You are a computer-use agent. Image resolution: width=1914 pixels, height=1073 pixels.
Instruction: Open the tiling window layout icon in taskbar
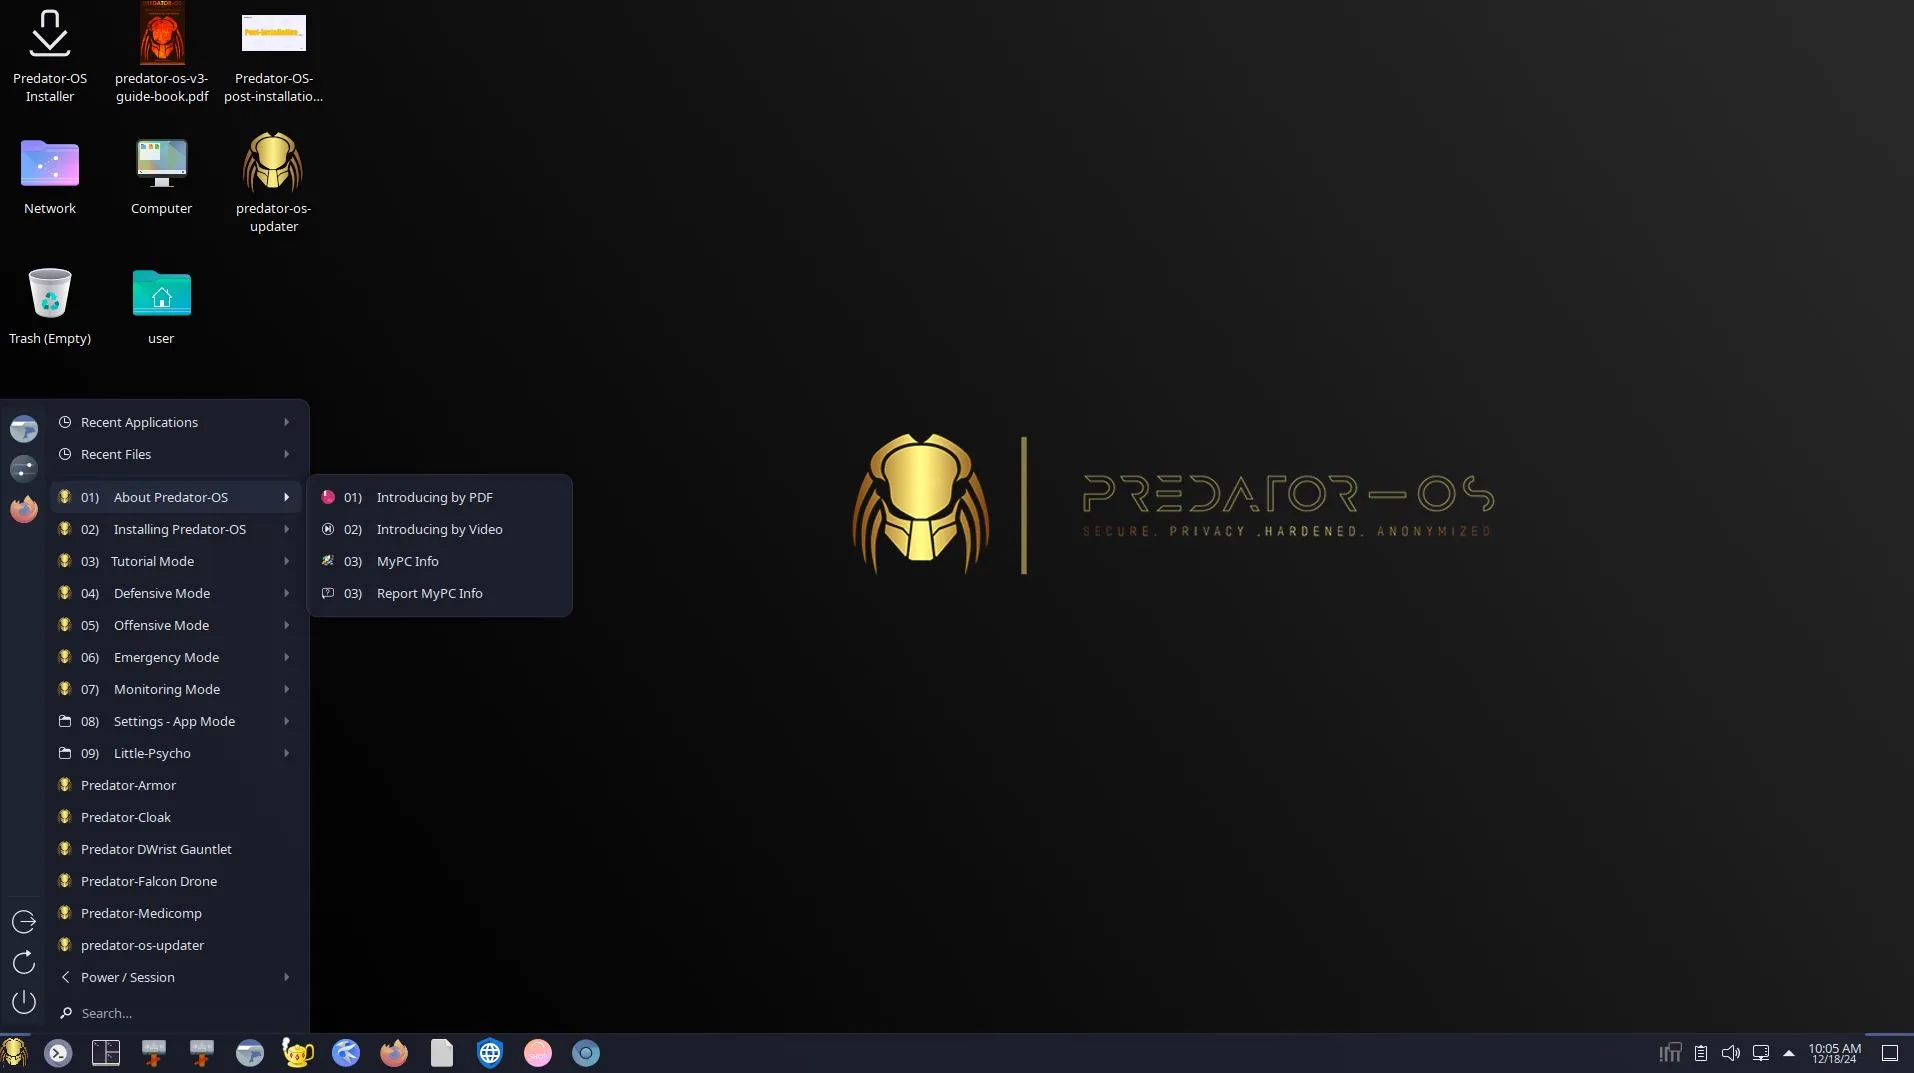[x=106, y=1052]
